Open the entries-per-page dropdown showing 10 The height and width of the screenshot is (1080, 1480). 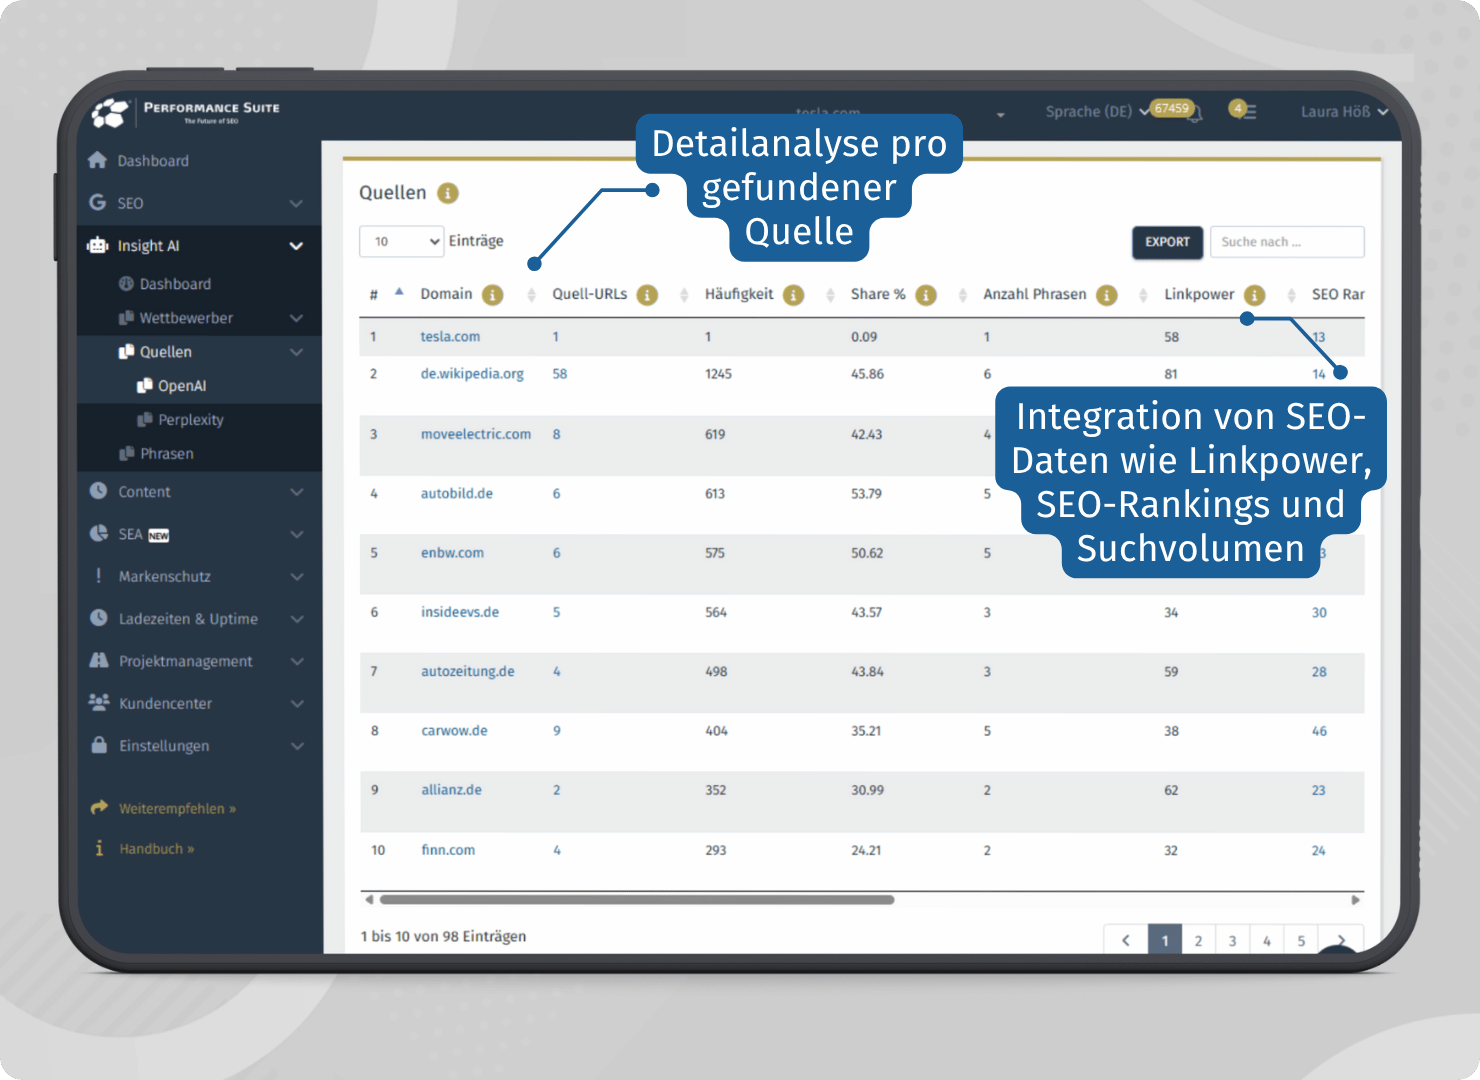[401, 241]
